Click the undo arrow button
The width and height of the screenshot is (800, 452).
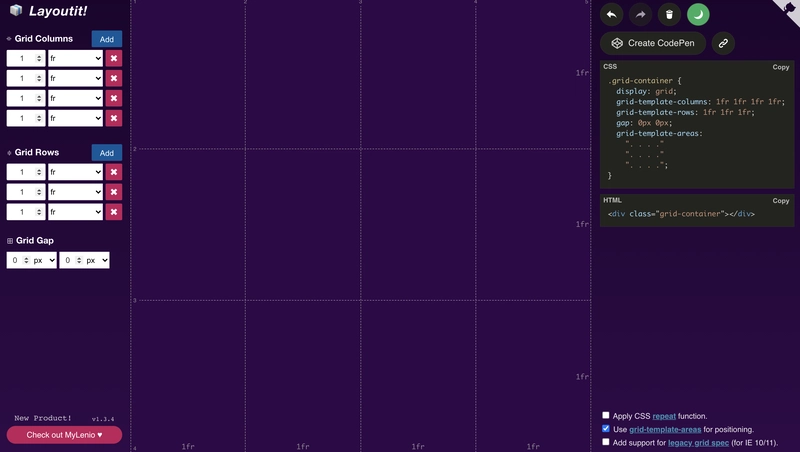[x=611, y=14]
